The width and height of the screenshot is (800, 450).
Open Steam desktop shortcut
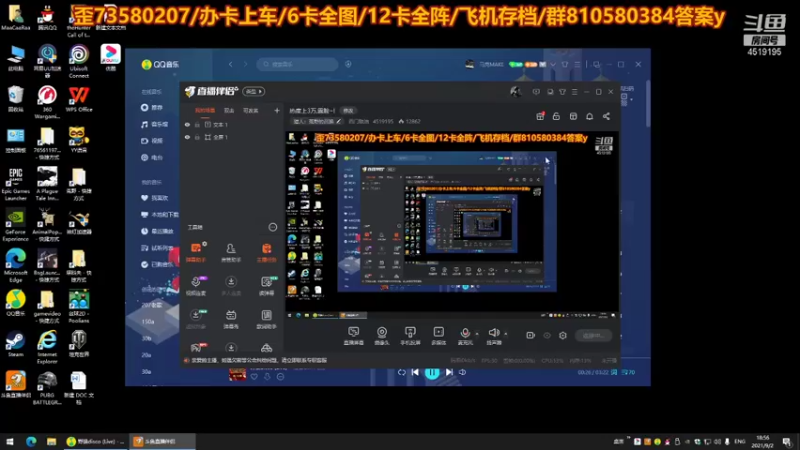pyautogui.click(x=15, y=344)
